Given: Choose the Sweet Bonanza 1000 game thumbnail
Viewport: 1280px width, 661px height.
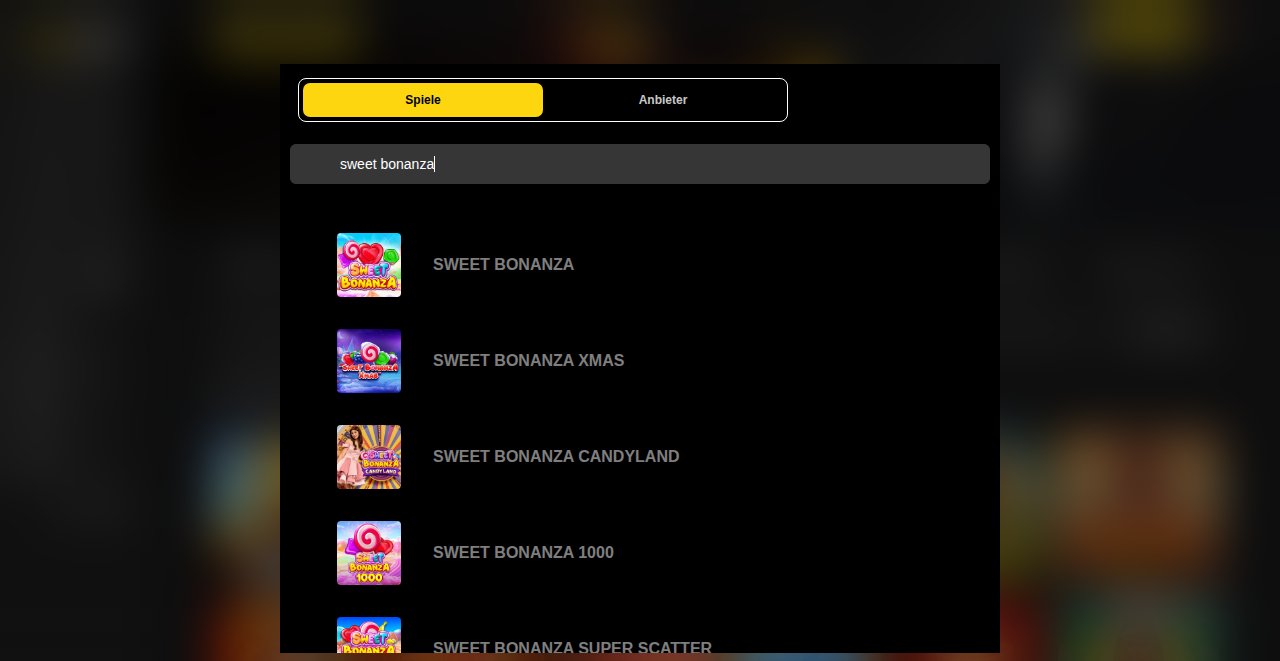Looking at the screenshot, I should (x=369, y=553).
